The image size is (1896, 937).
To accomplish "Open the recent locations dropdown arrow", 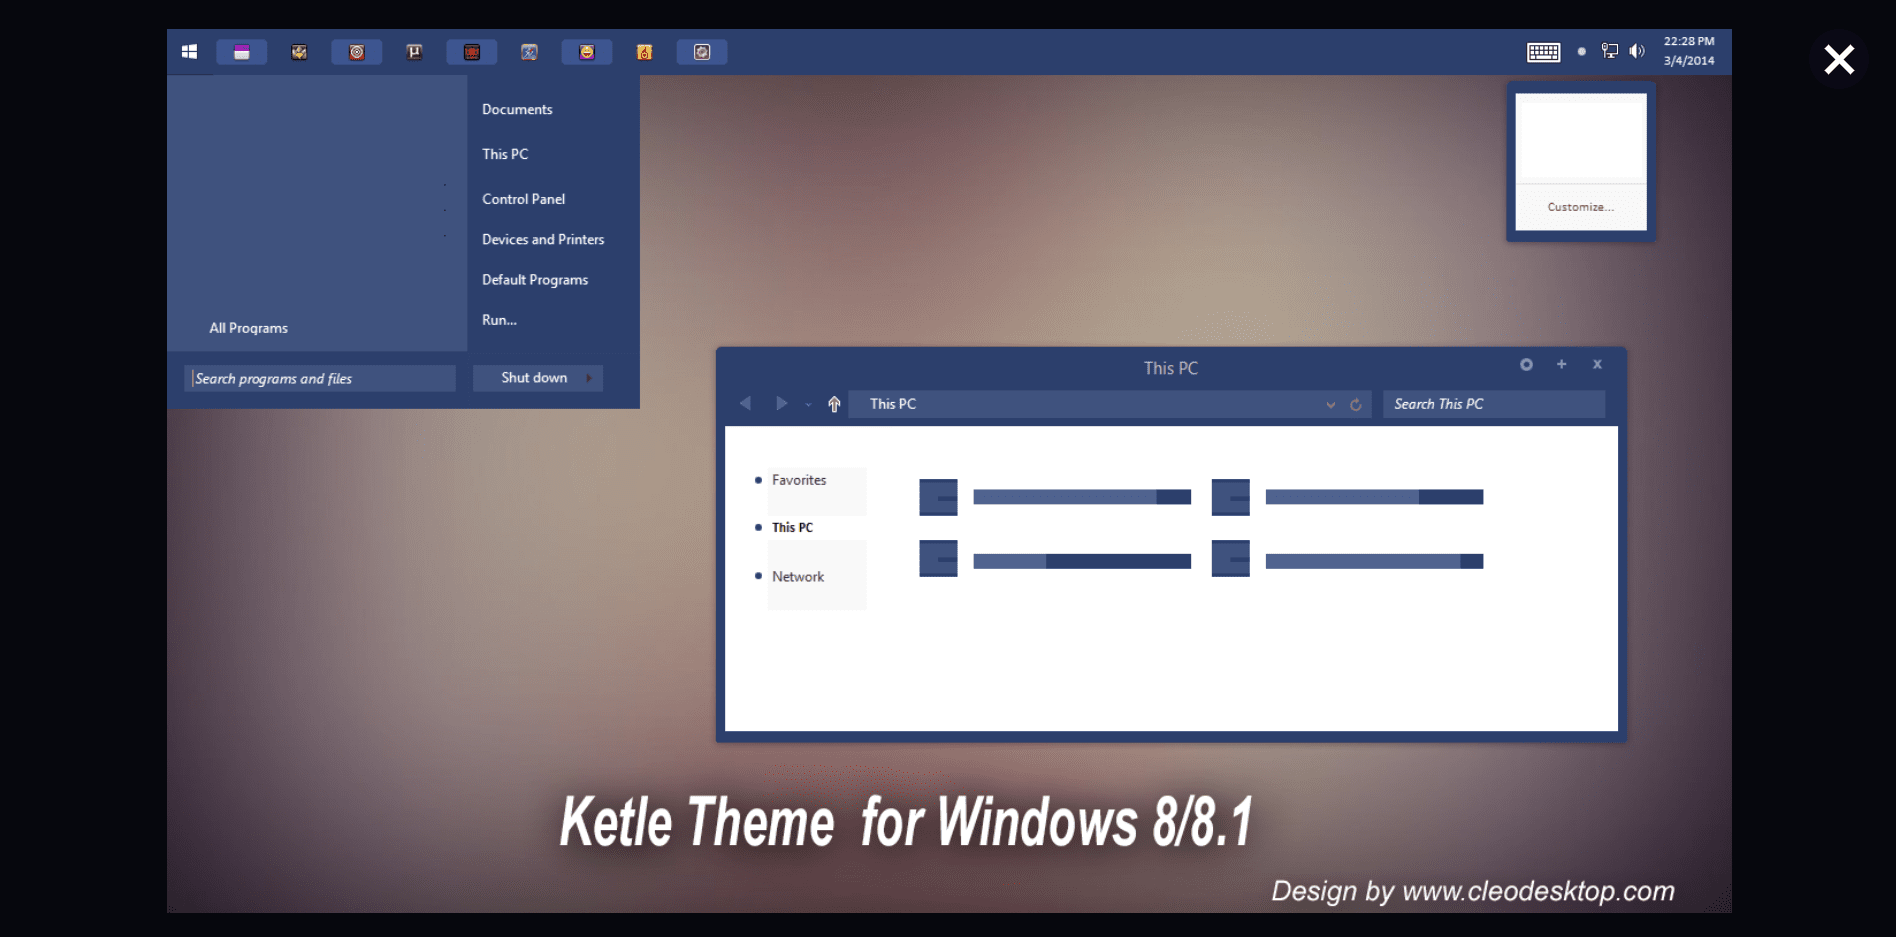I will [808, 404].
